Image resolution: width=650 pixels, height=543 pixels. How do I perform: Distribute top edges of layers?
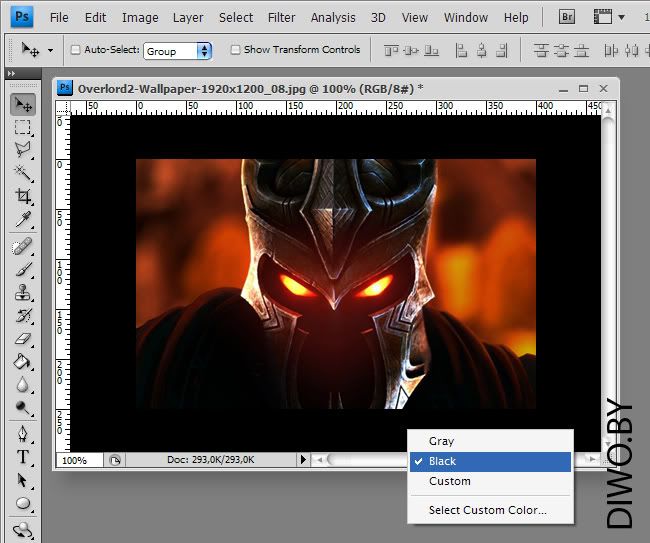[x=541, y=51]
